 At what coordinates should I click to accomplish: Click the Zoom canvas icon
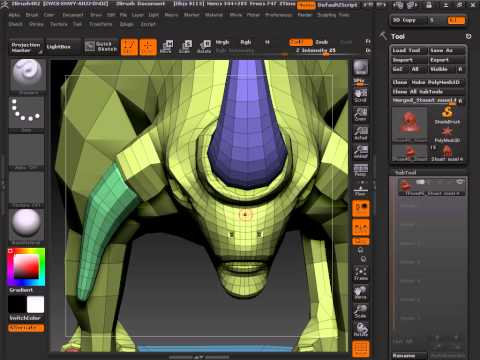pyautogui.click(x=360, y=115)
